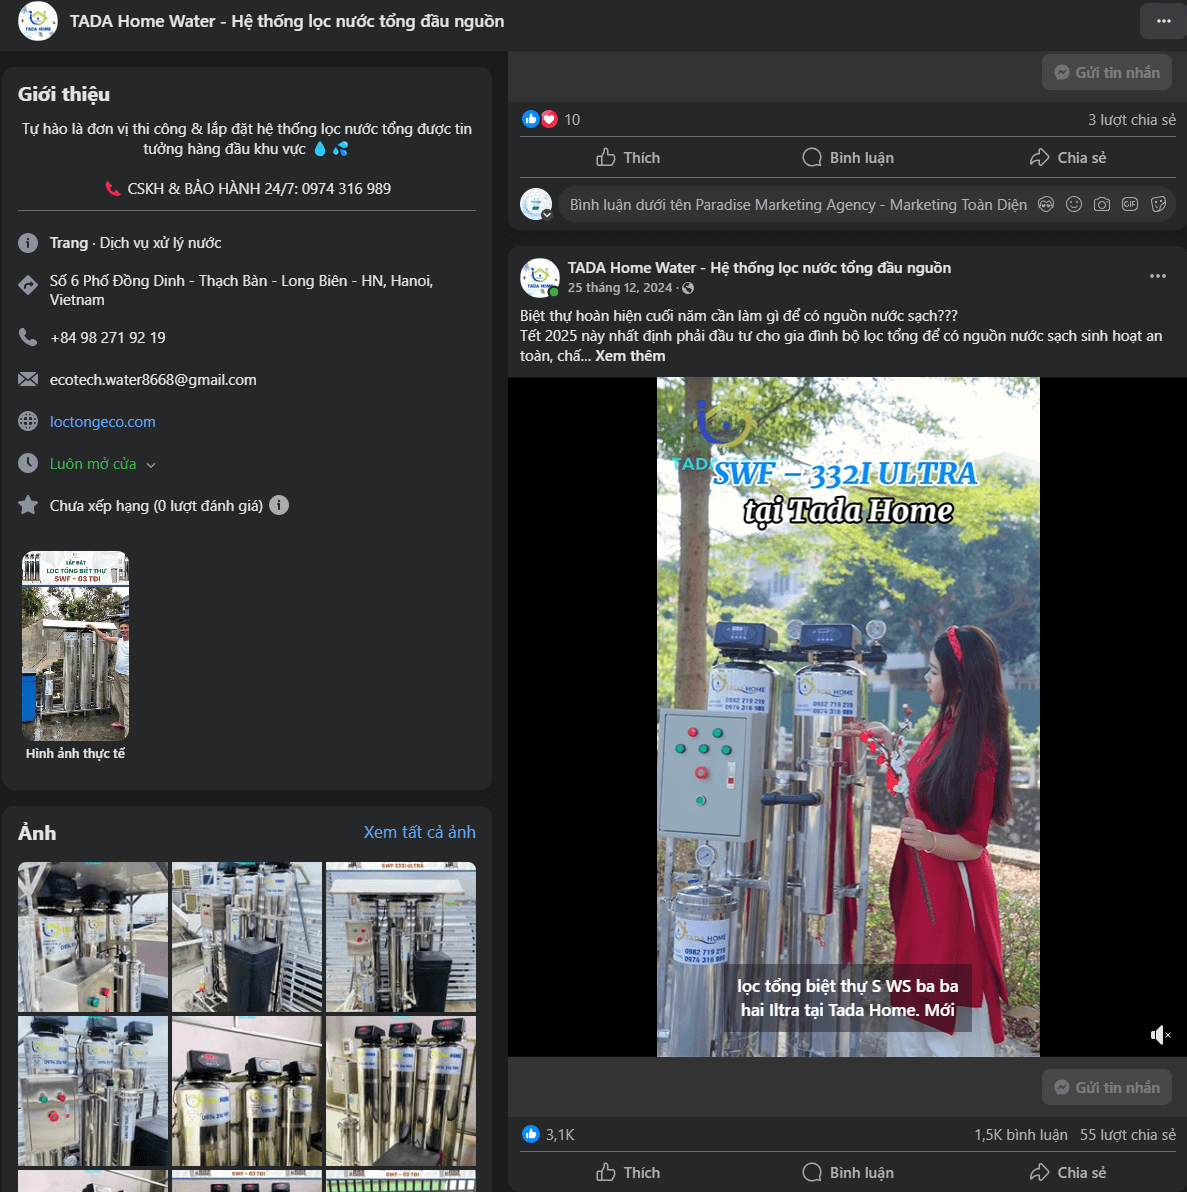This screenshot has height=1192, width=1187.
Task: Open the three-dot menu on the 25 tháng 12 post
Action: (1157, 276)
